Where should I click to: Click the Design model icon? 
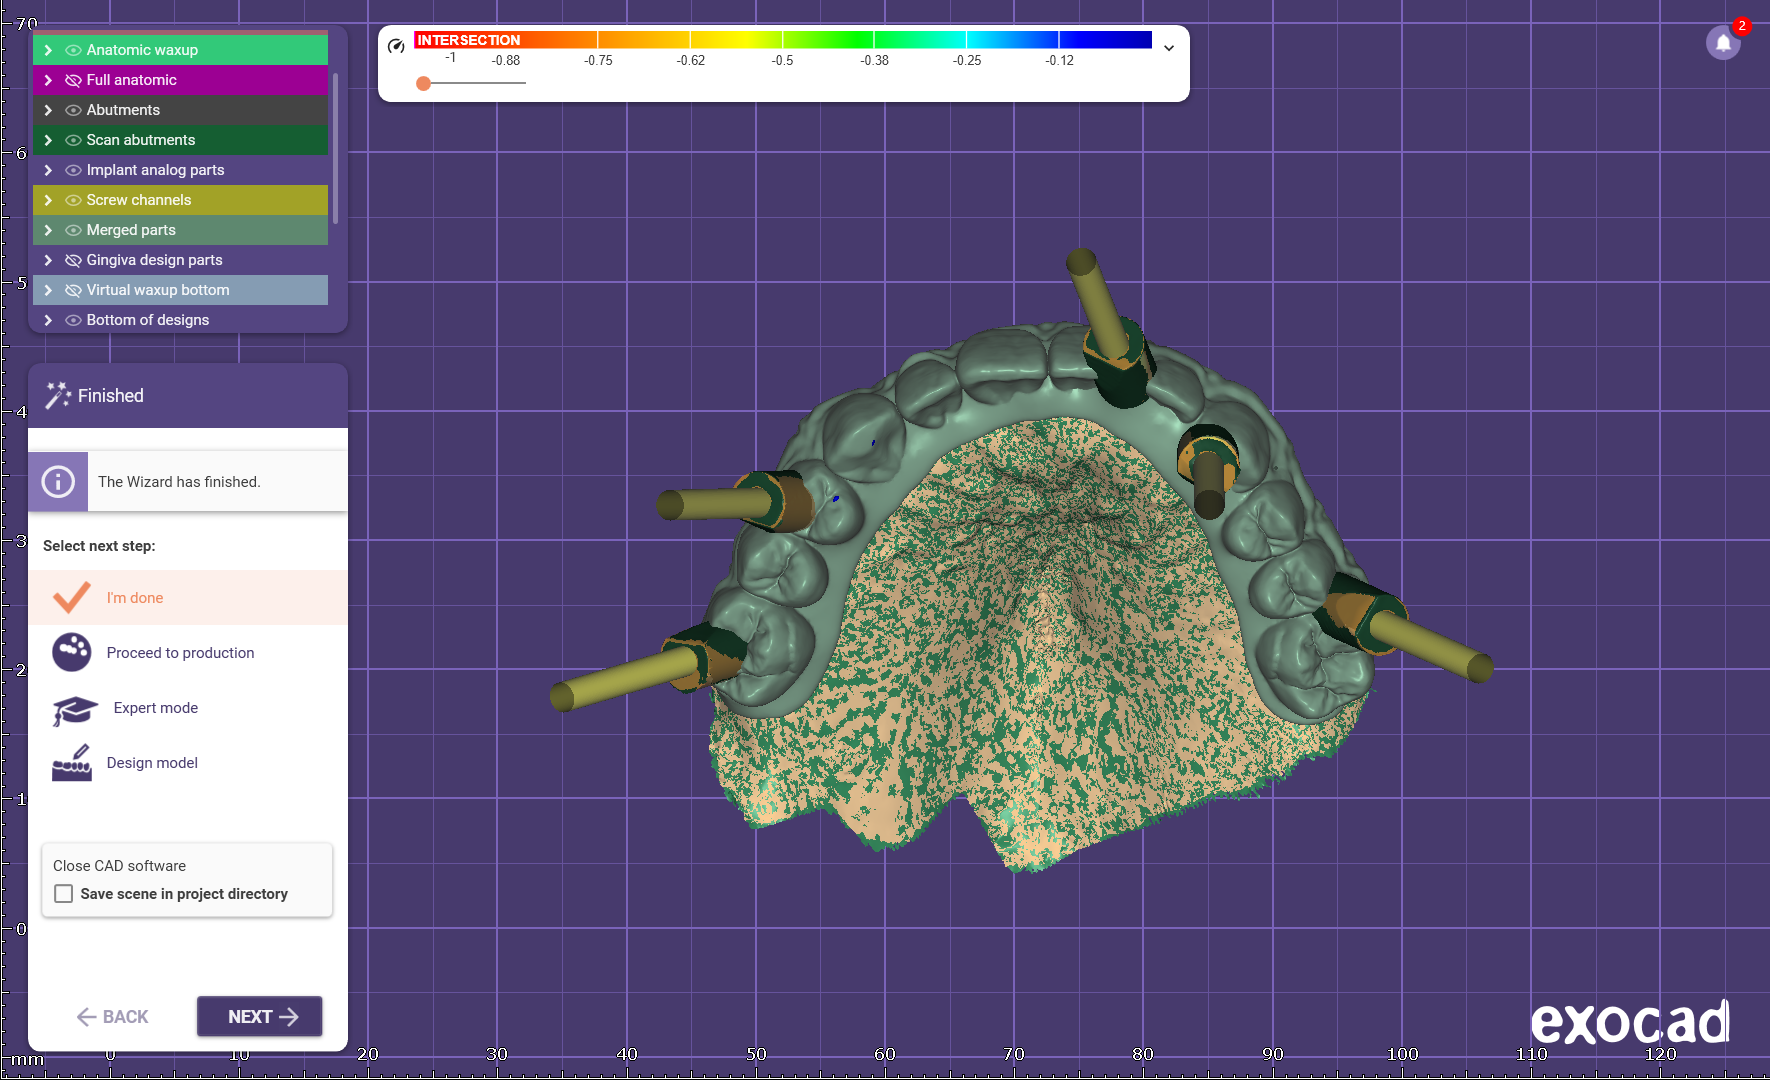(x=72, y=763)
